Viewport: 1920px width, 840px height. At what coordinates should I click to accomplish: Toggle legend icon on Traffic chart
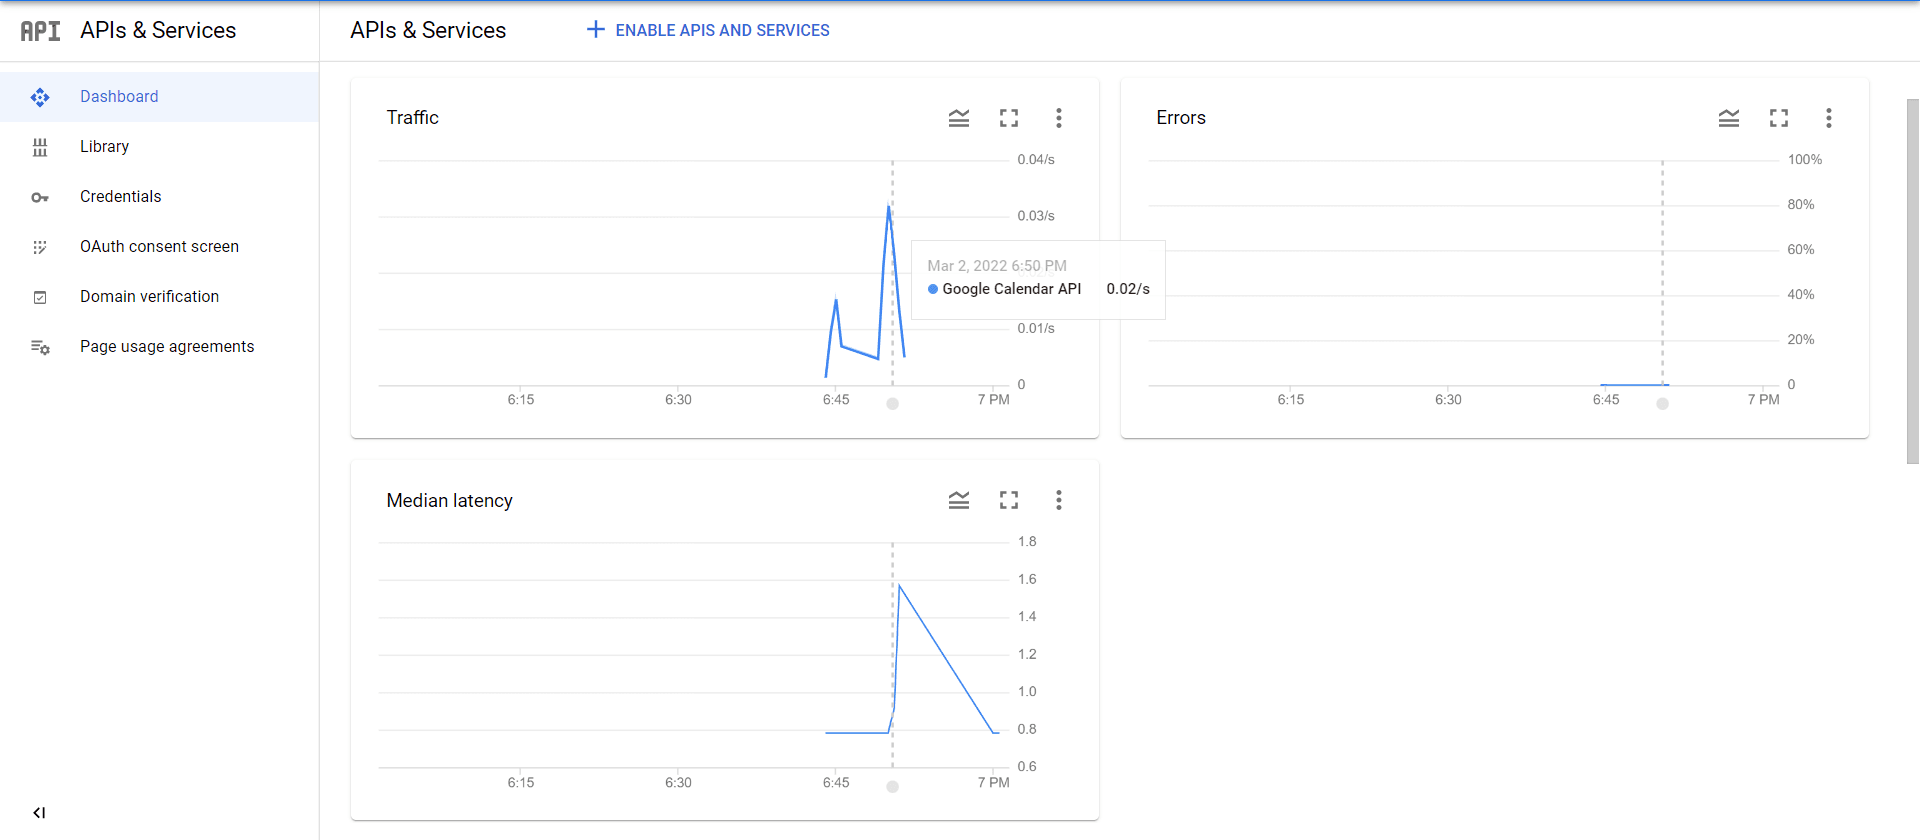tap(958, 118)
